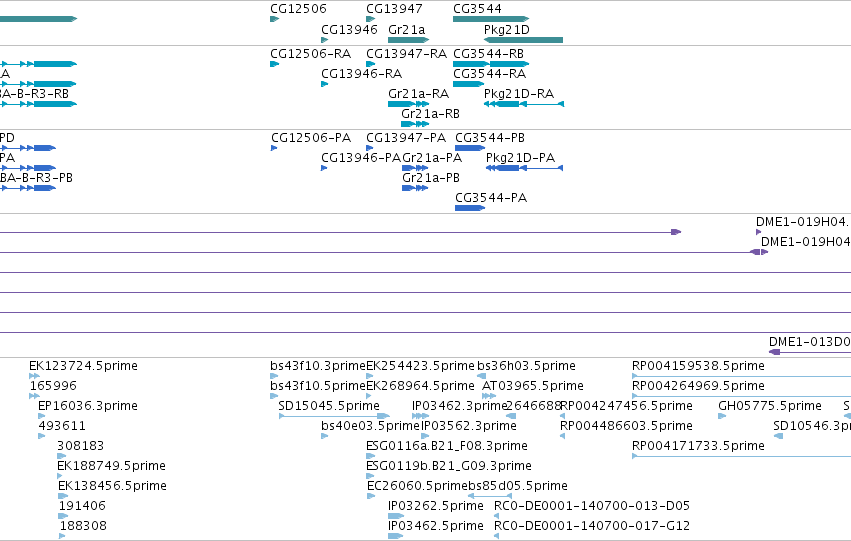Select the 308183 feature

click(x=80, y=446)
